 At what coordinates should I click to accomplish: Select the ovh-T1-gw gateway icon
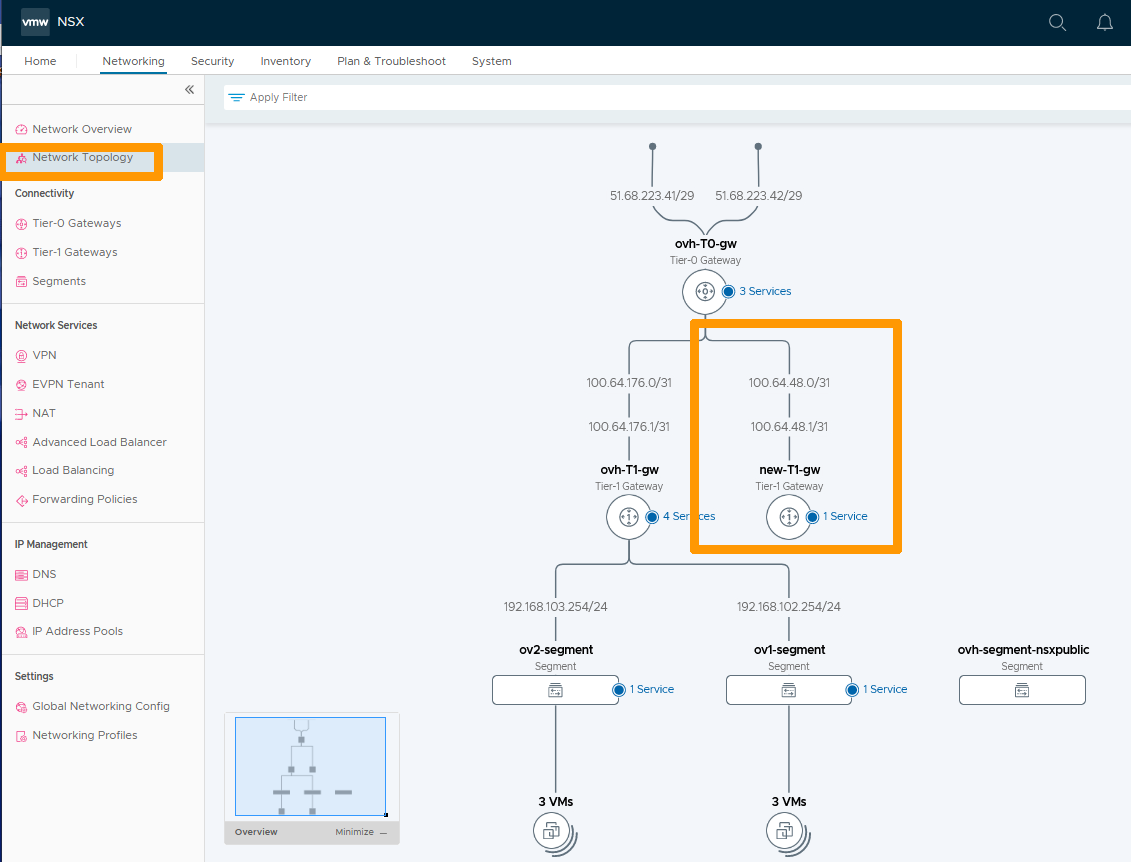point(629,517)
